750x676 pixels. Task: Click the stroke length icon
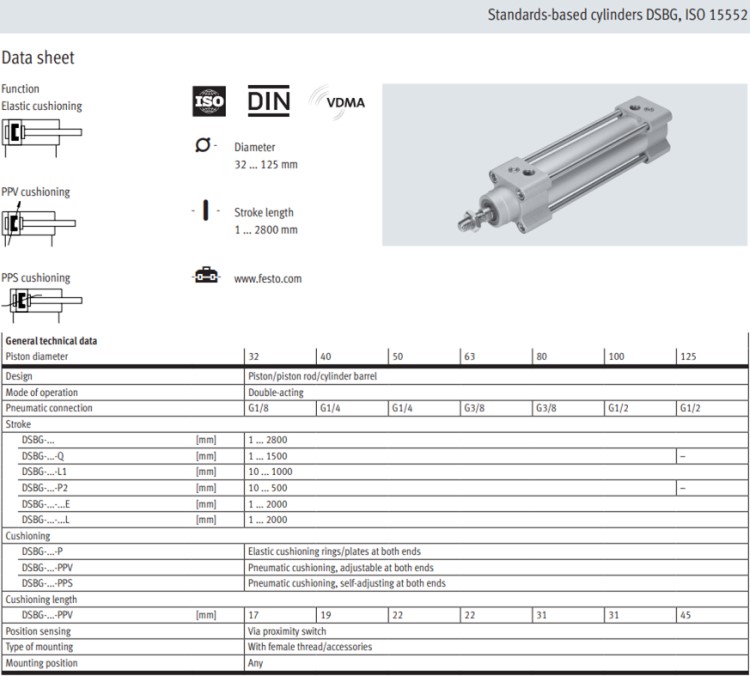tap(205, 211)
